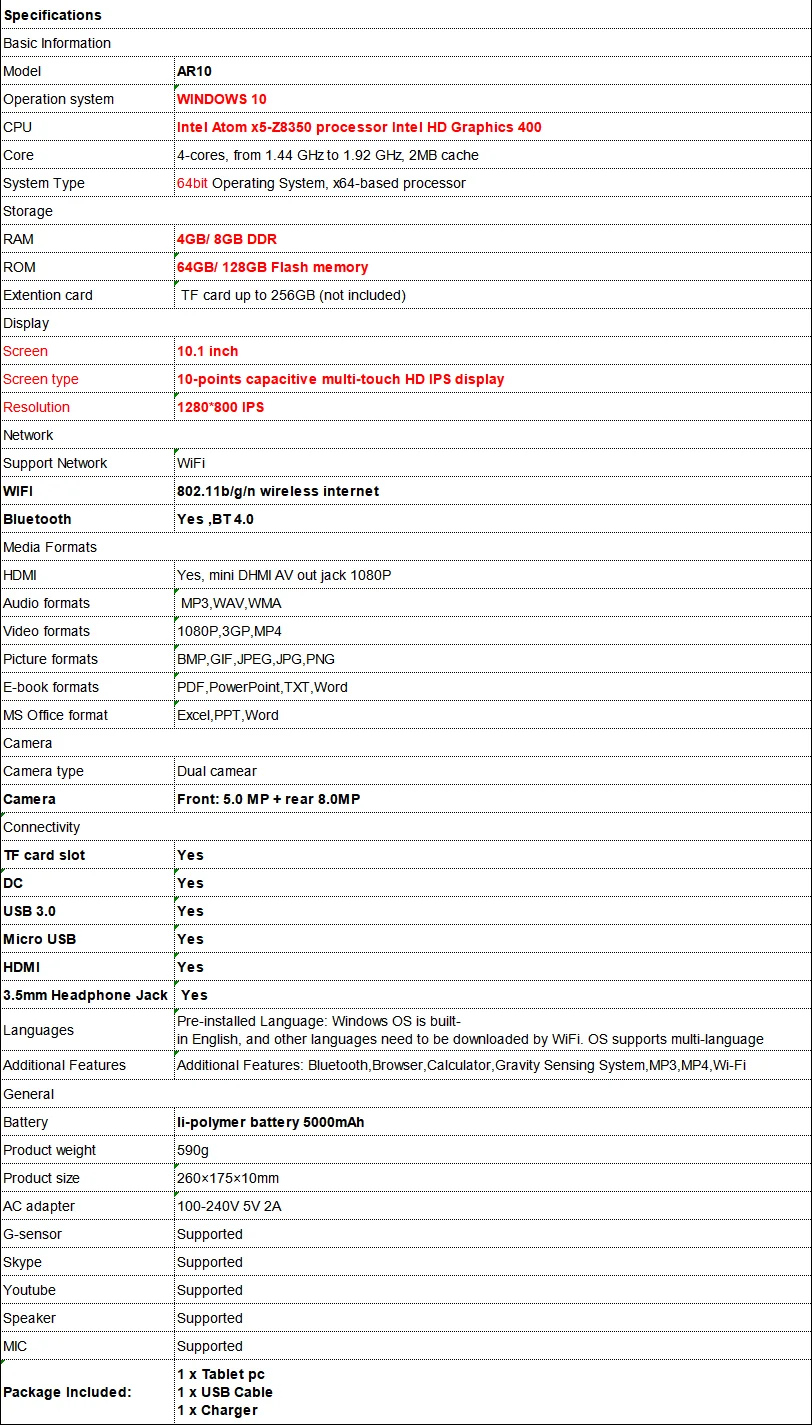Viewport: 812px width, 1425px height.
Task: Click the Intel Atom x5-Z8350 CPU cell
Action: 492,127
